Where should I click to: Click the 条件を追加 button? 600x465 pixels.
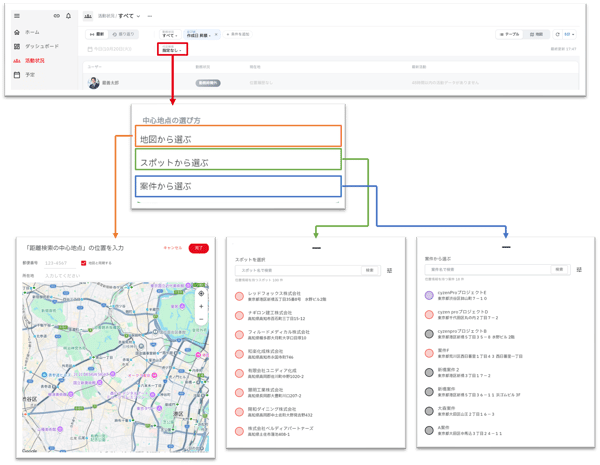238,34
